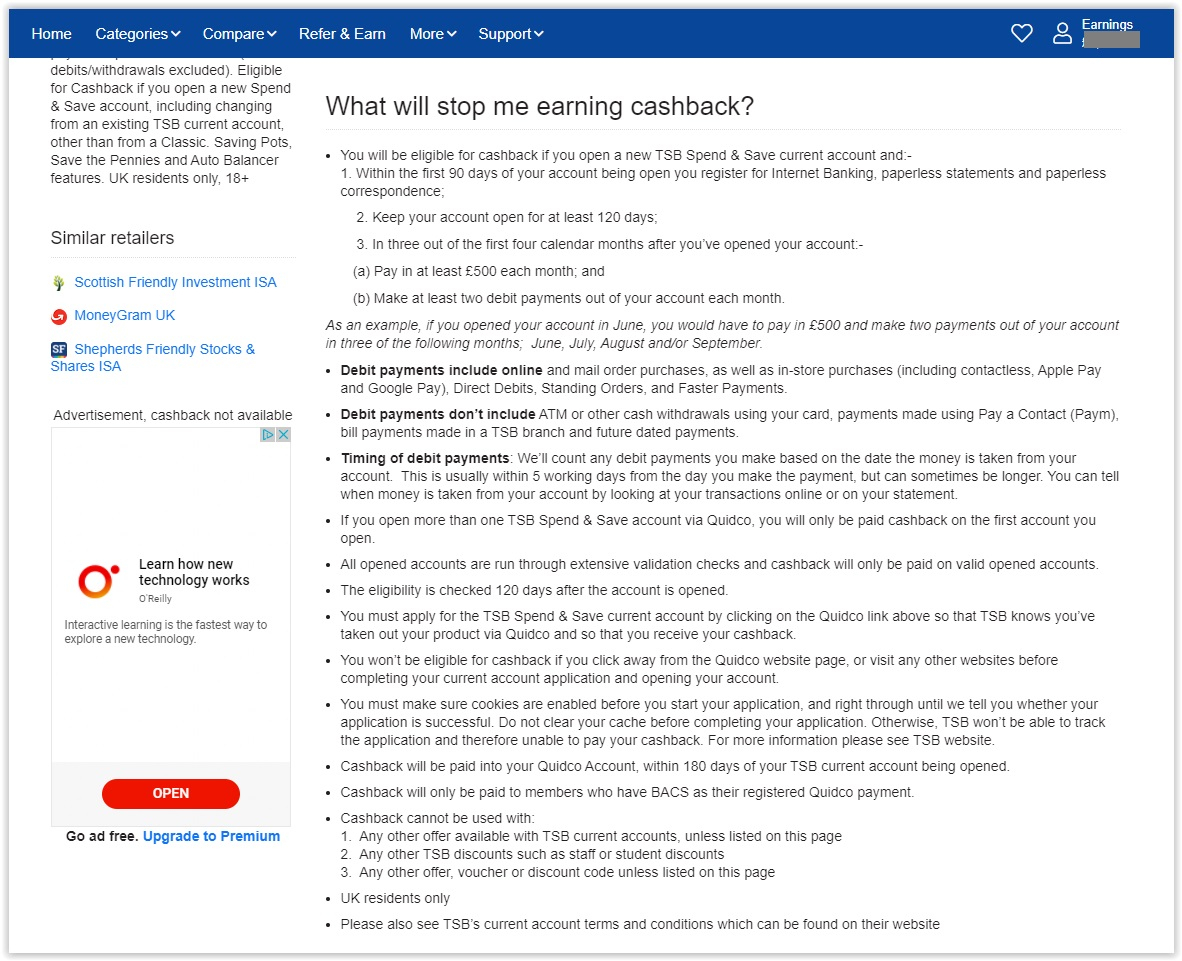Click the 'What will stop me earning cashback?' heading
1182x961 pixels.
point(540,106)
